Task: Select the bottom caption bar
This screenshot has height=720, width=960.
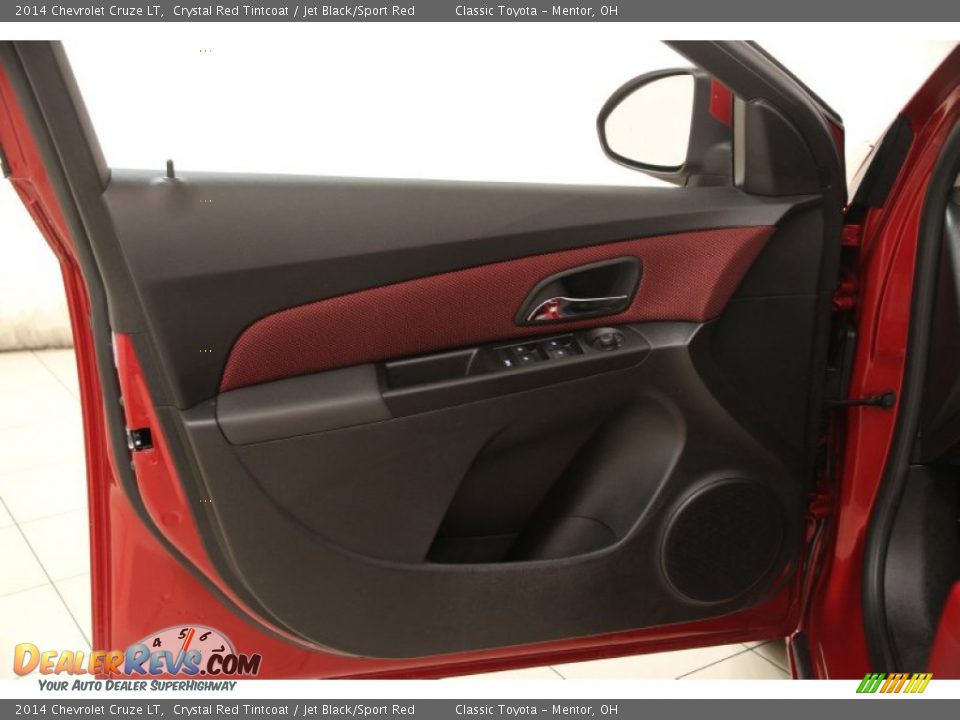Action: click(480, 710)
